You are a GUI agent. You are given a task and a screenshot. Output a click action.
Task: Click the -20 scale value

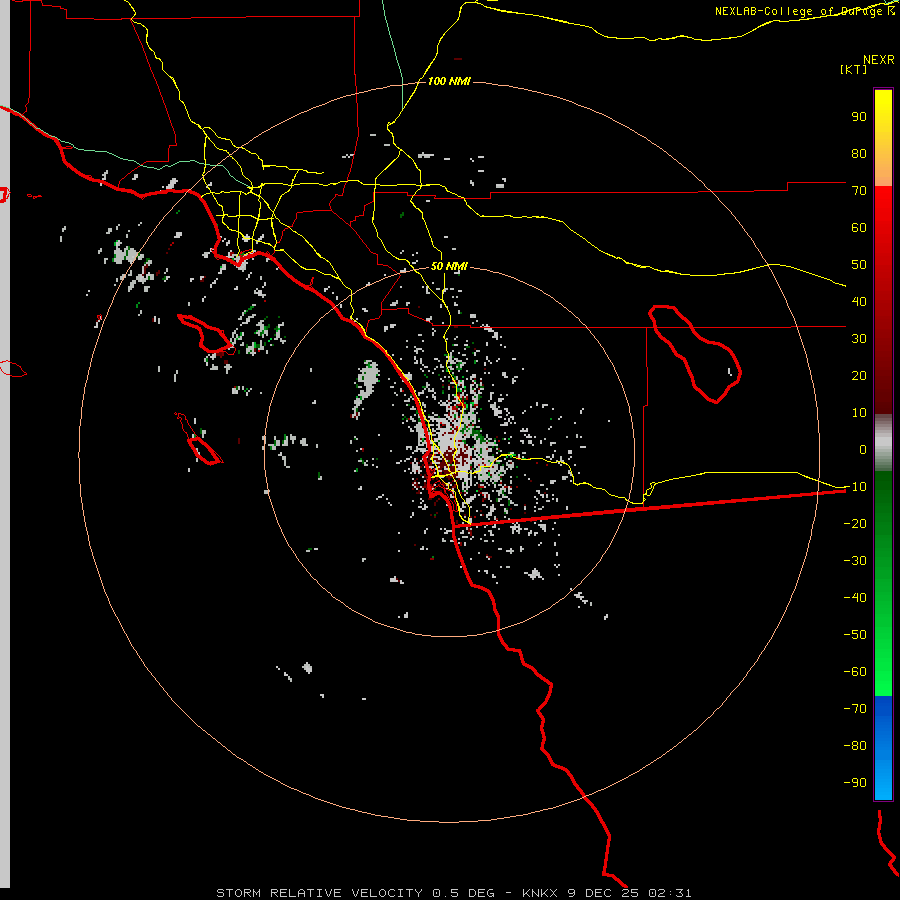(x=855, y=523)
